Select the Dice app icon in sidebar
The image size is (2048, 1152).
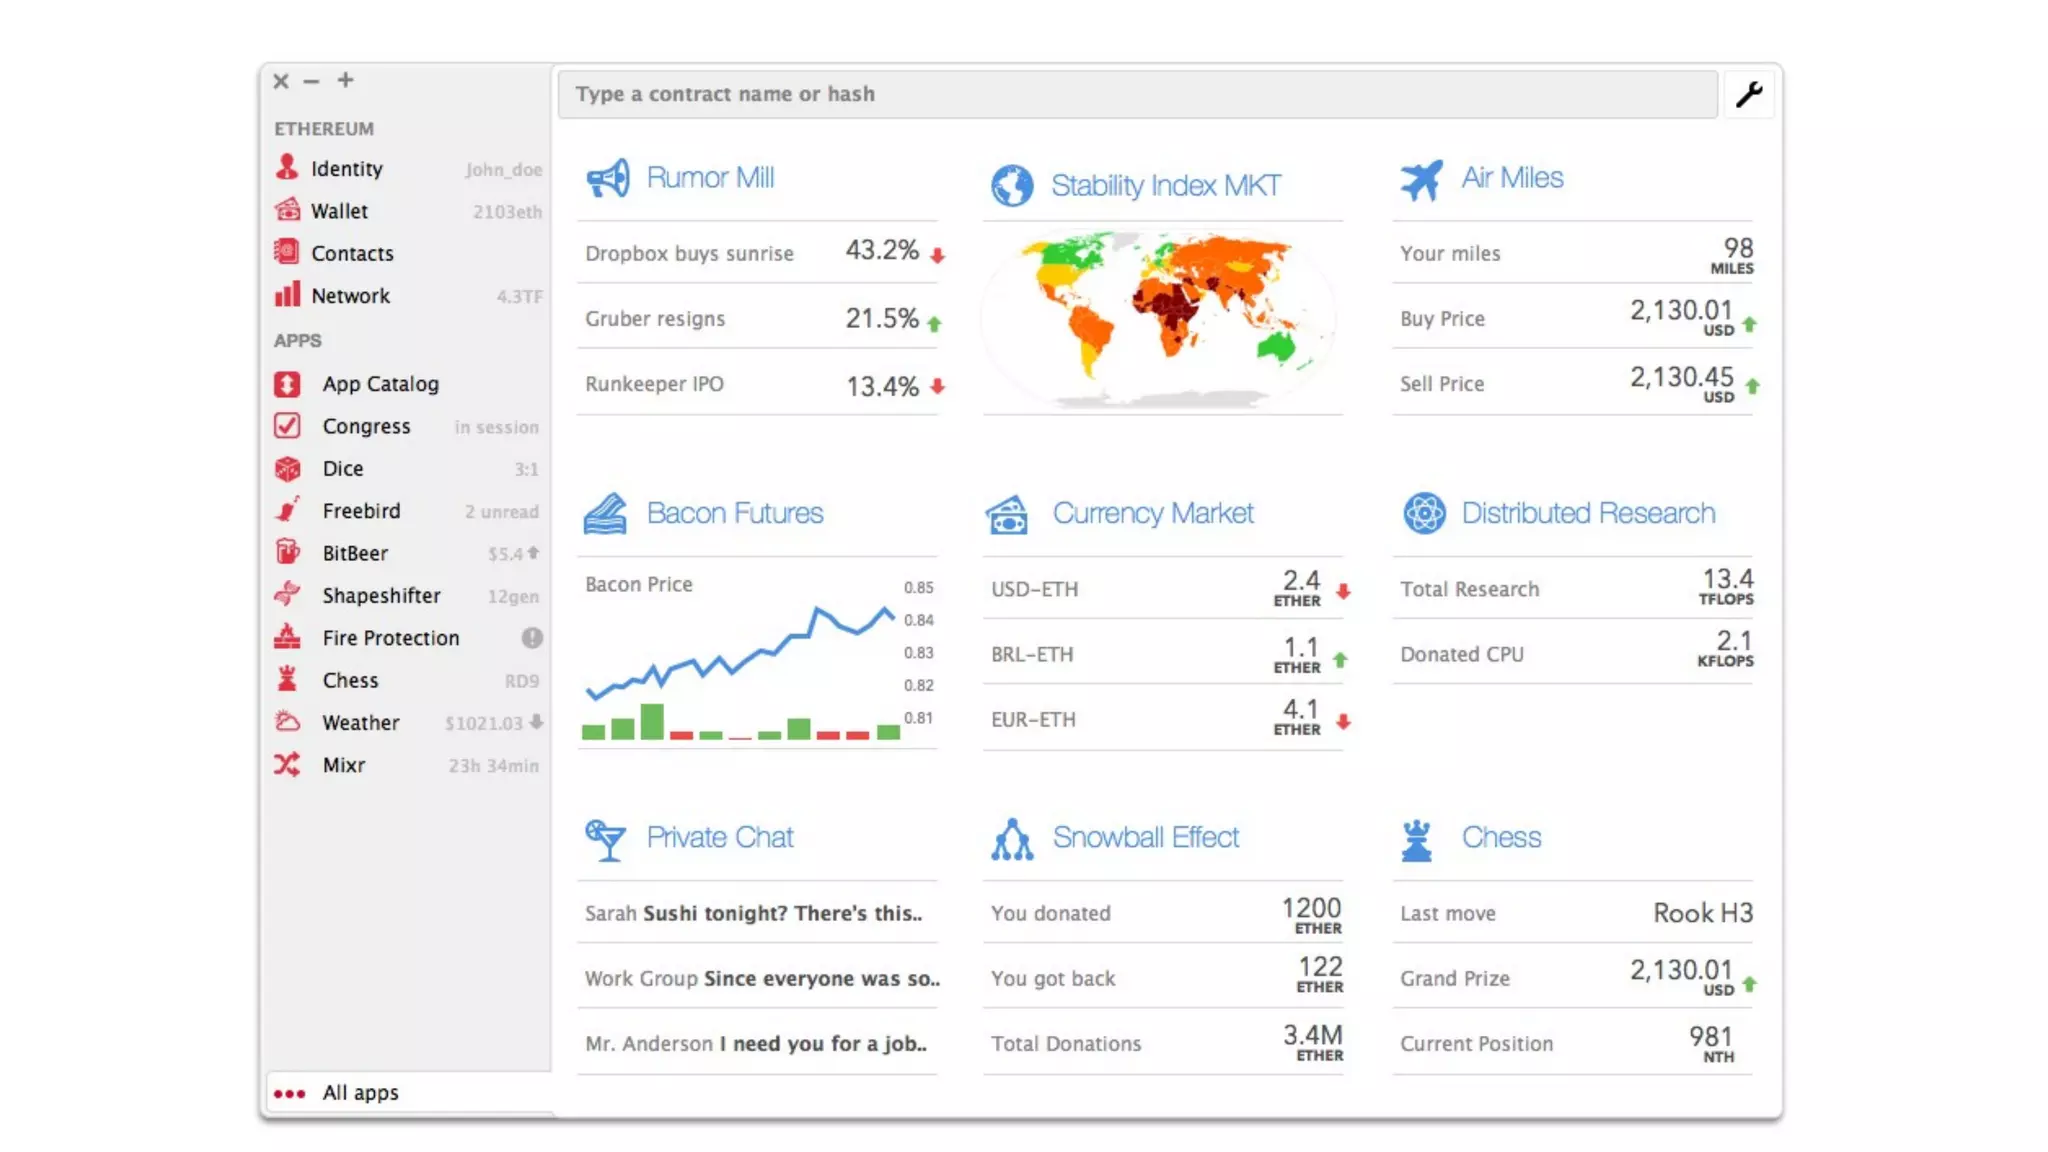[288, 469]
